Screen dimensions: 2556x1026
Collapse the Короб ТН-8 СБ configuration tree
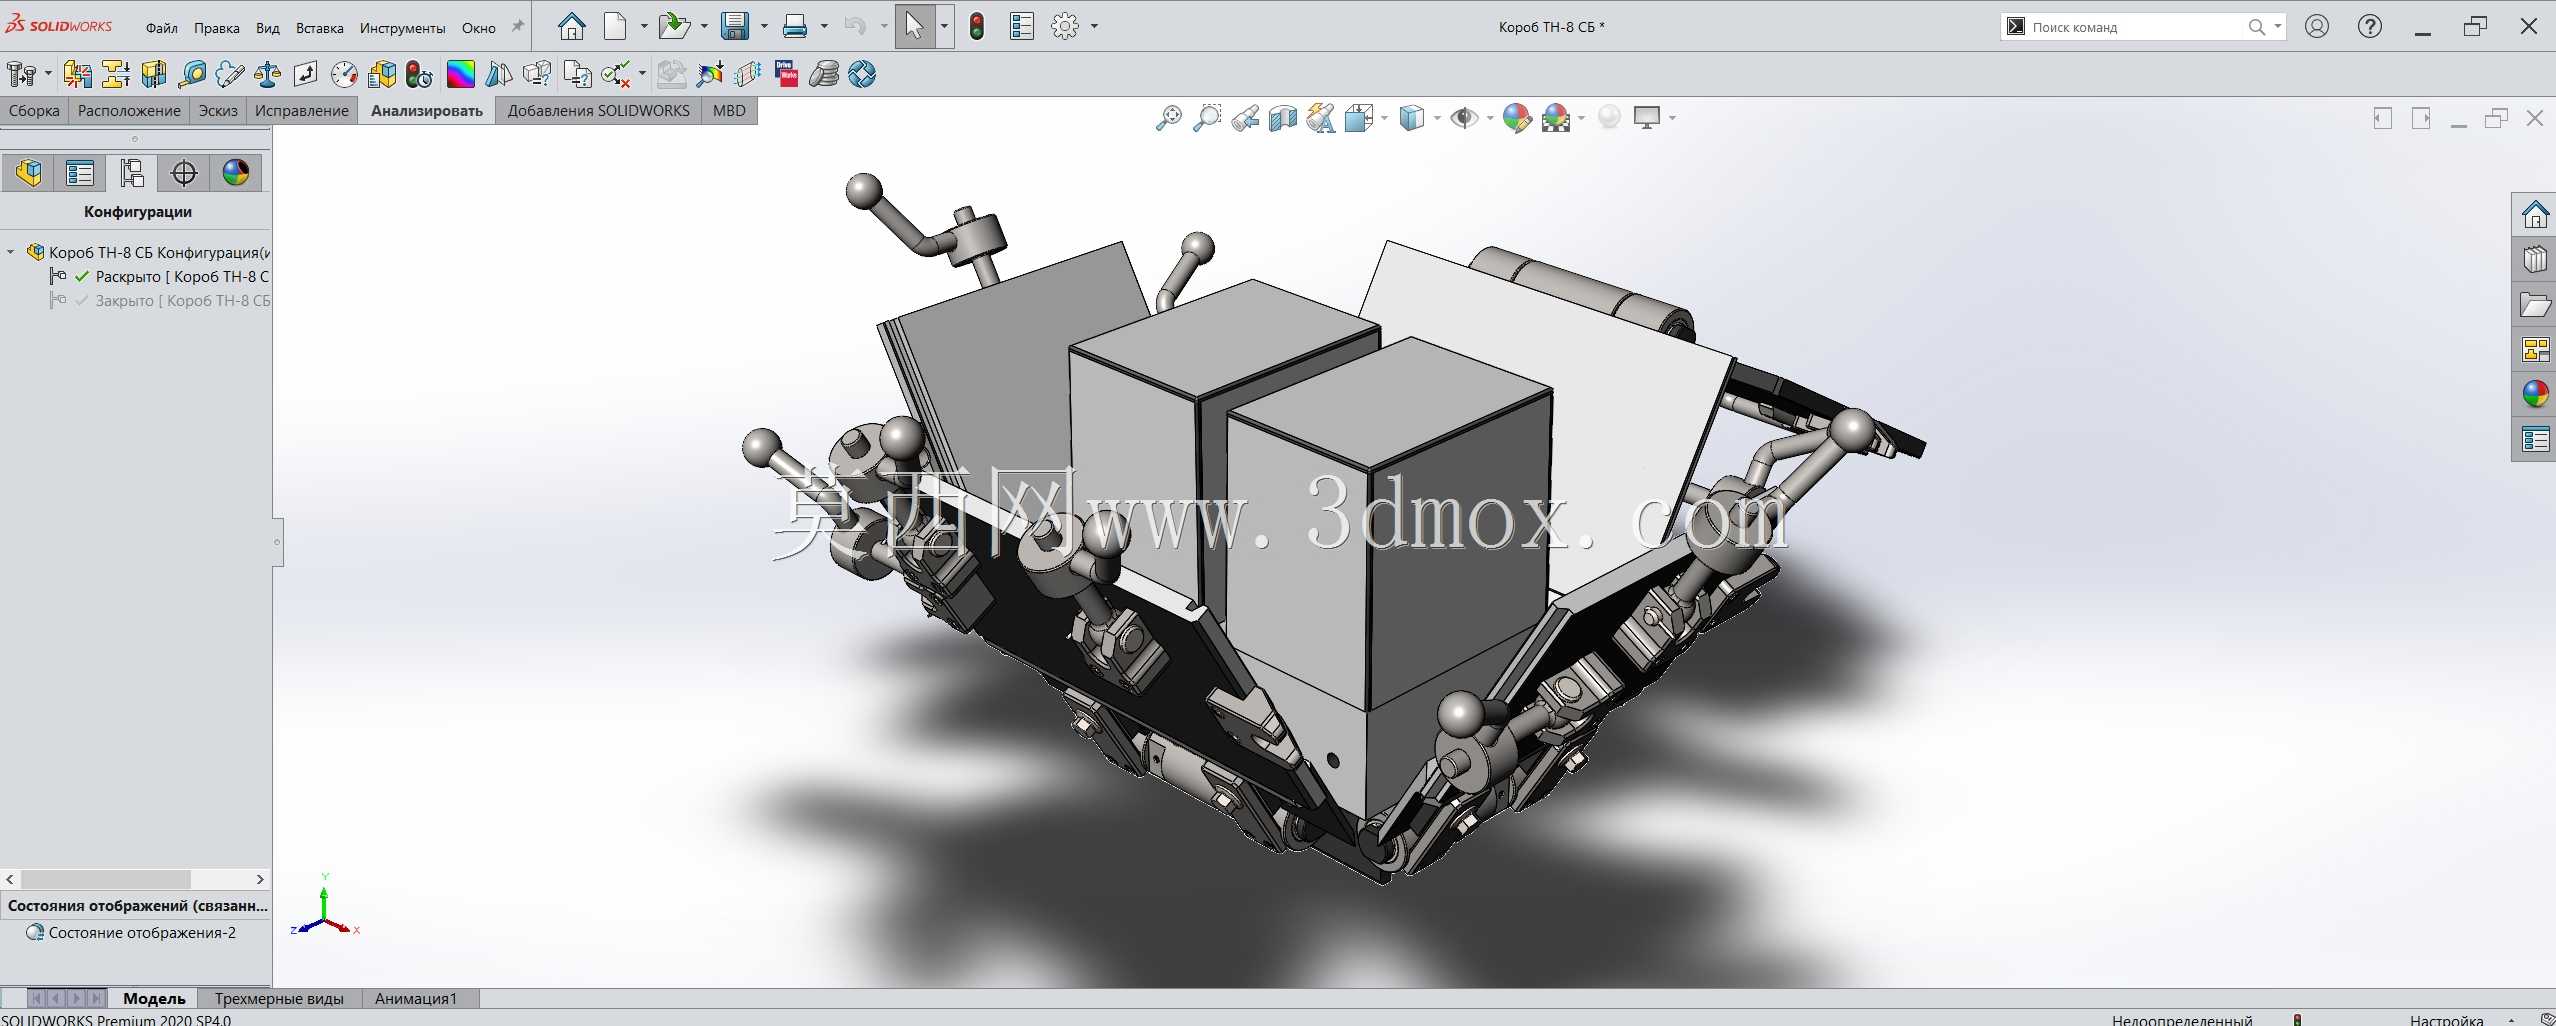11,252
